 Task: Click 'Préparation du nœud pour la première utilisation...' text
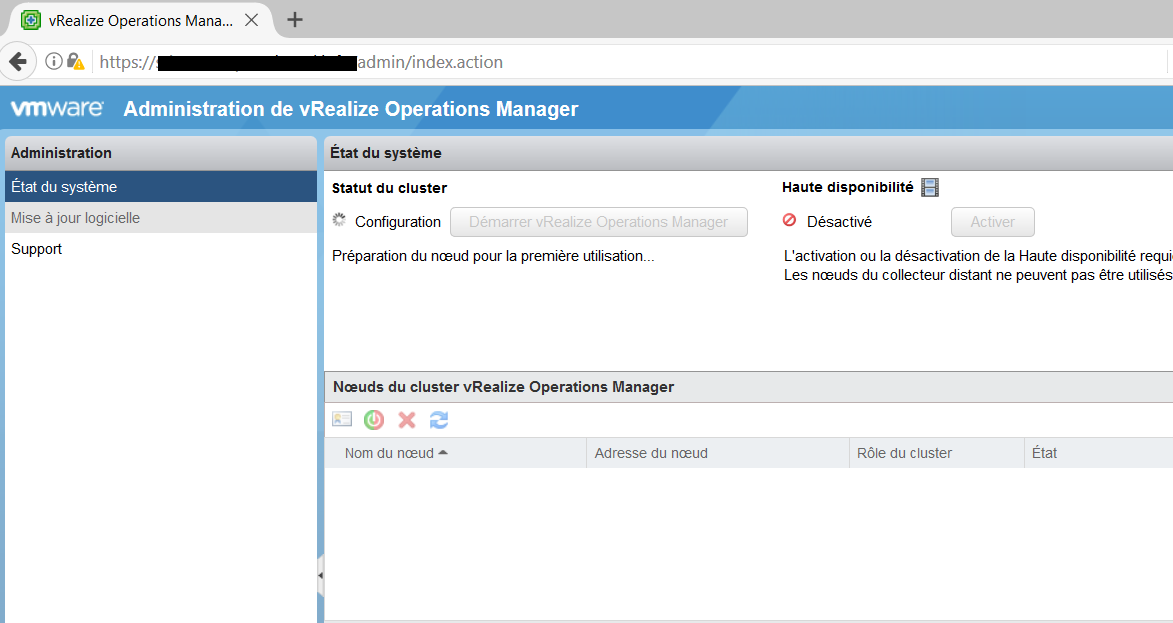(493, 256)
